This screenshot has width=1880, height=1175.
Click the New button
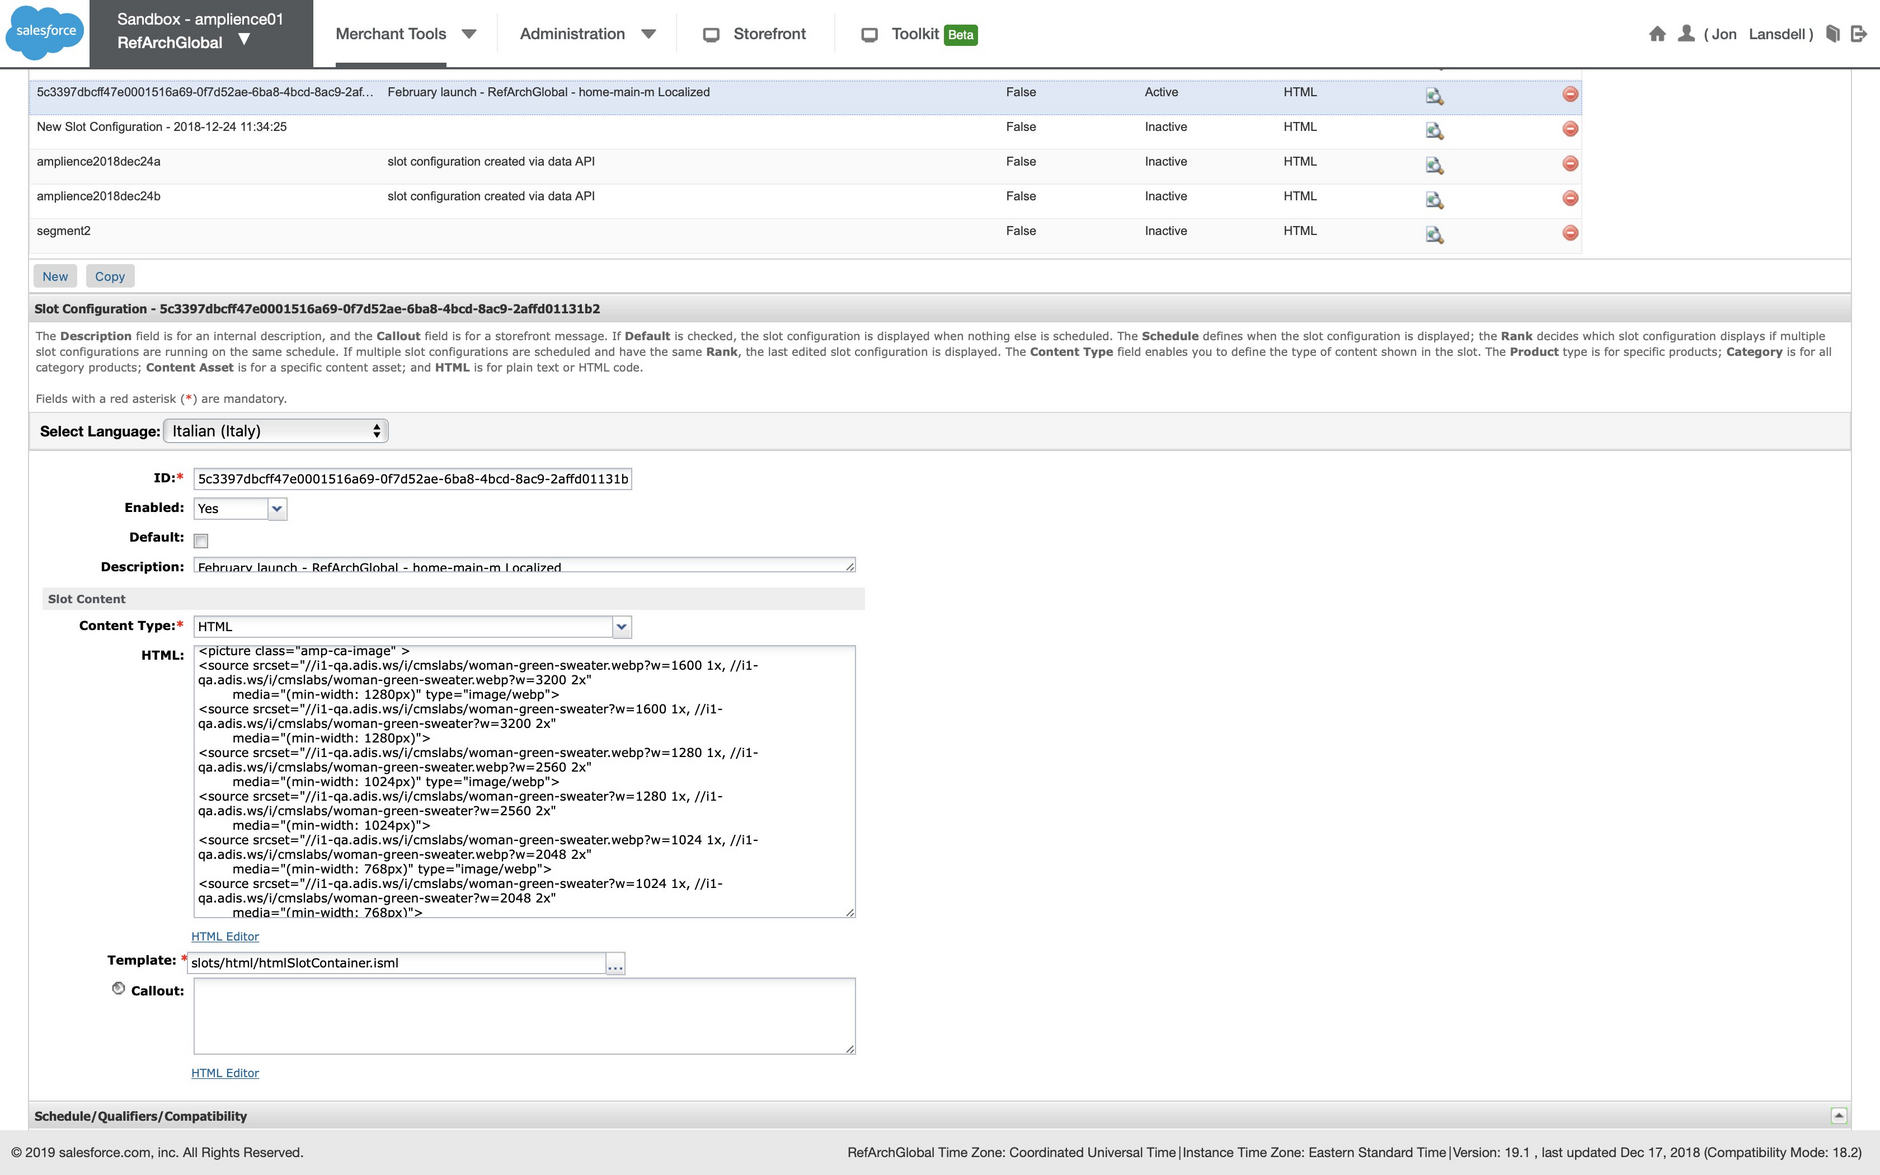tap(55, 277)
